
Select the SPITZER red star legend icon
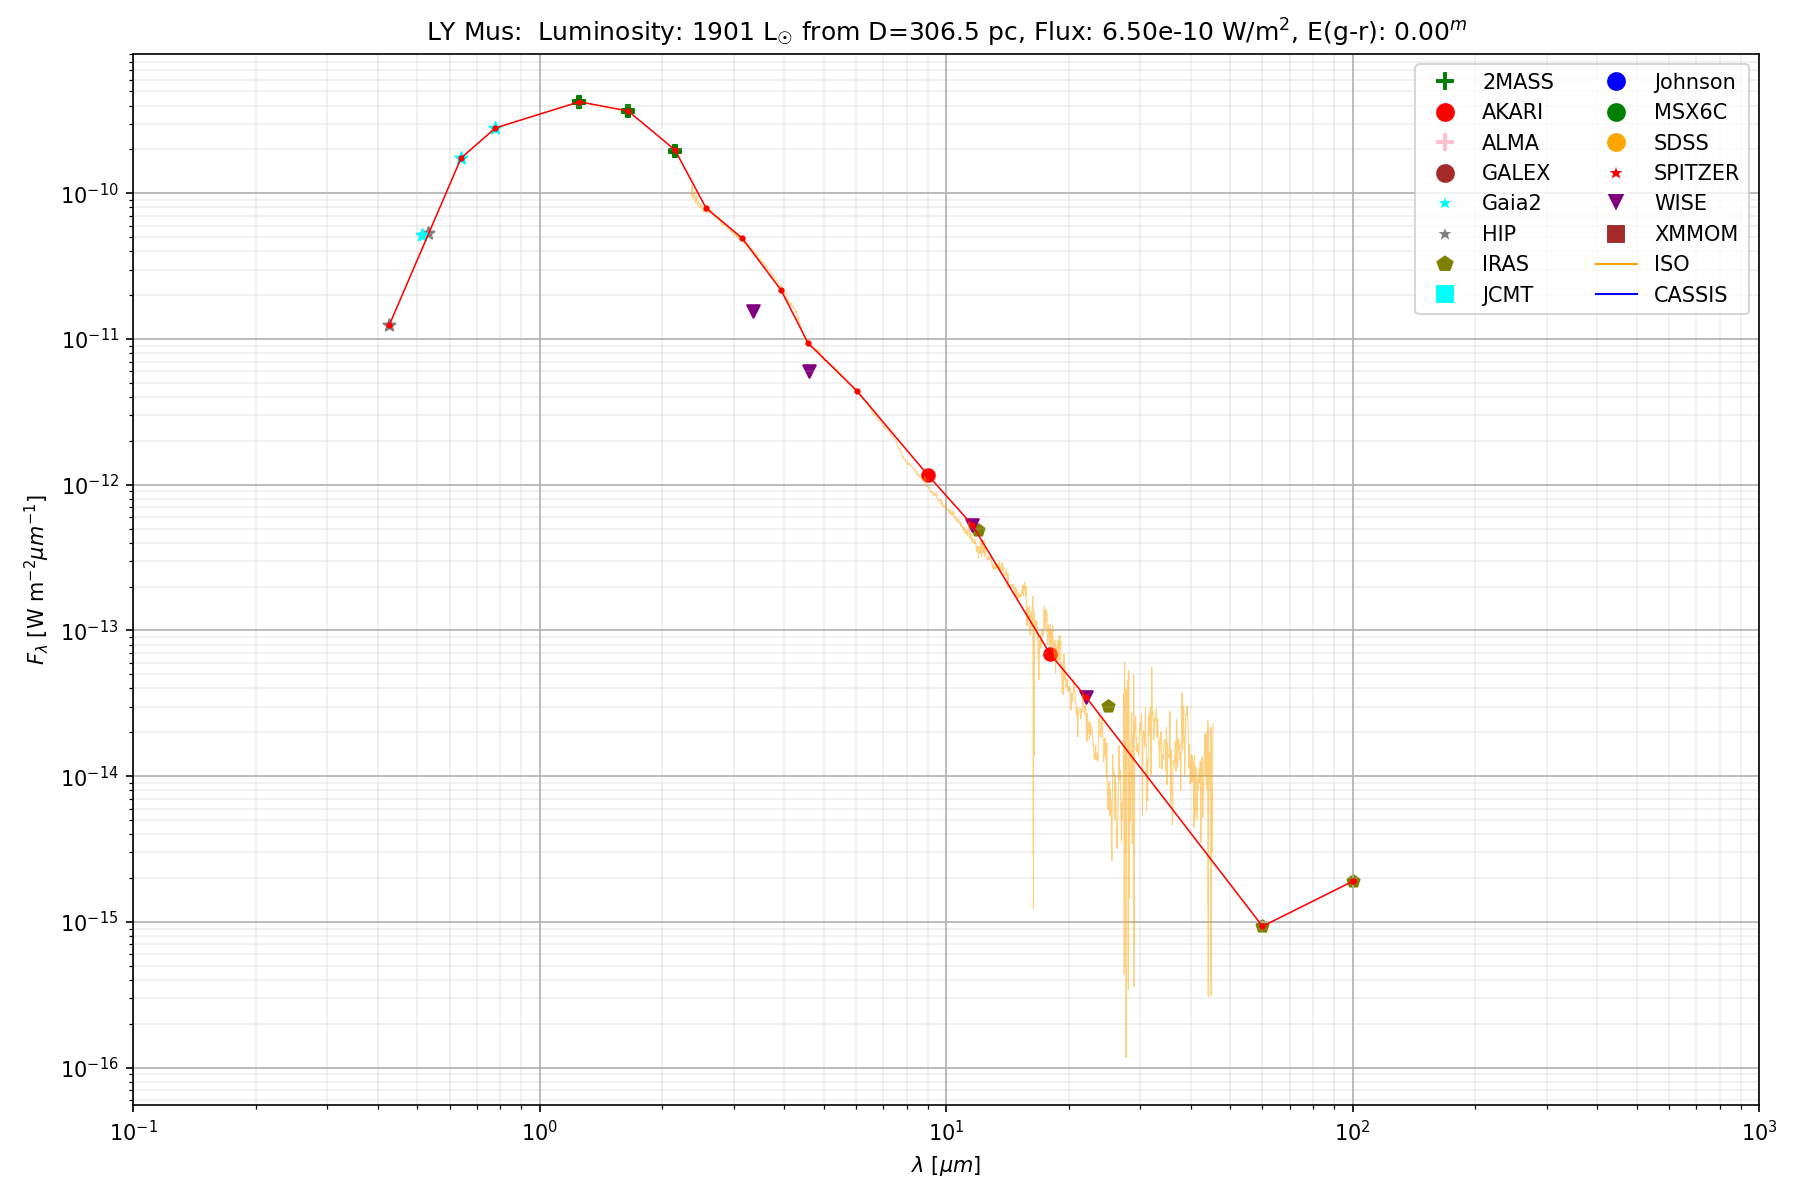(1616, 173)
